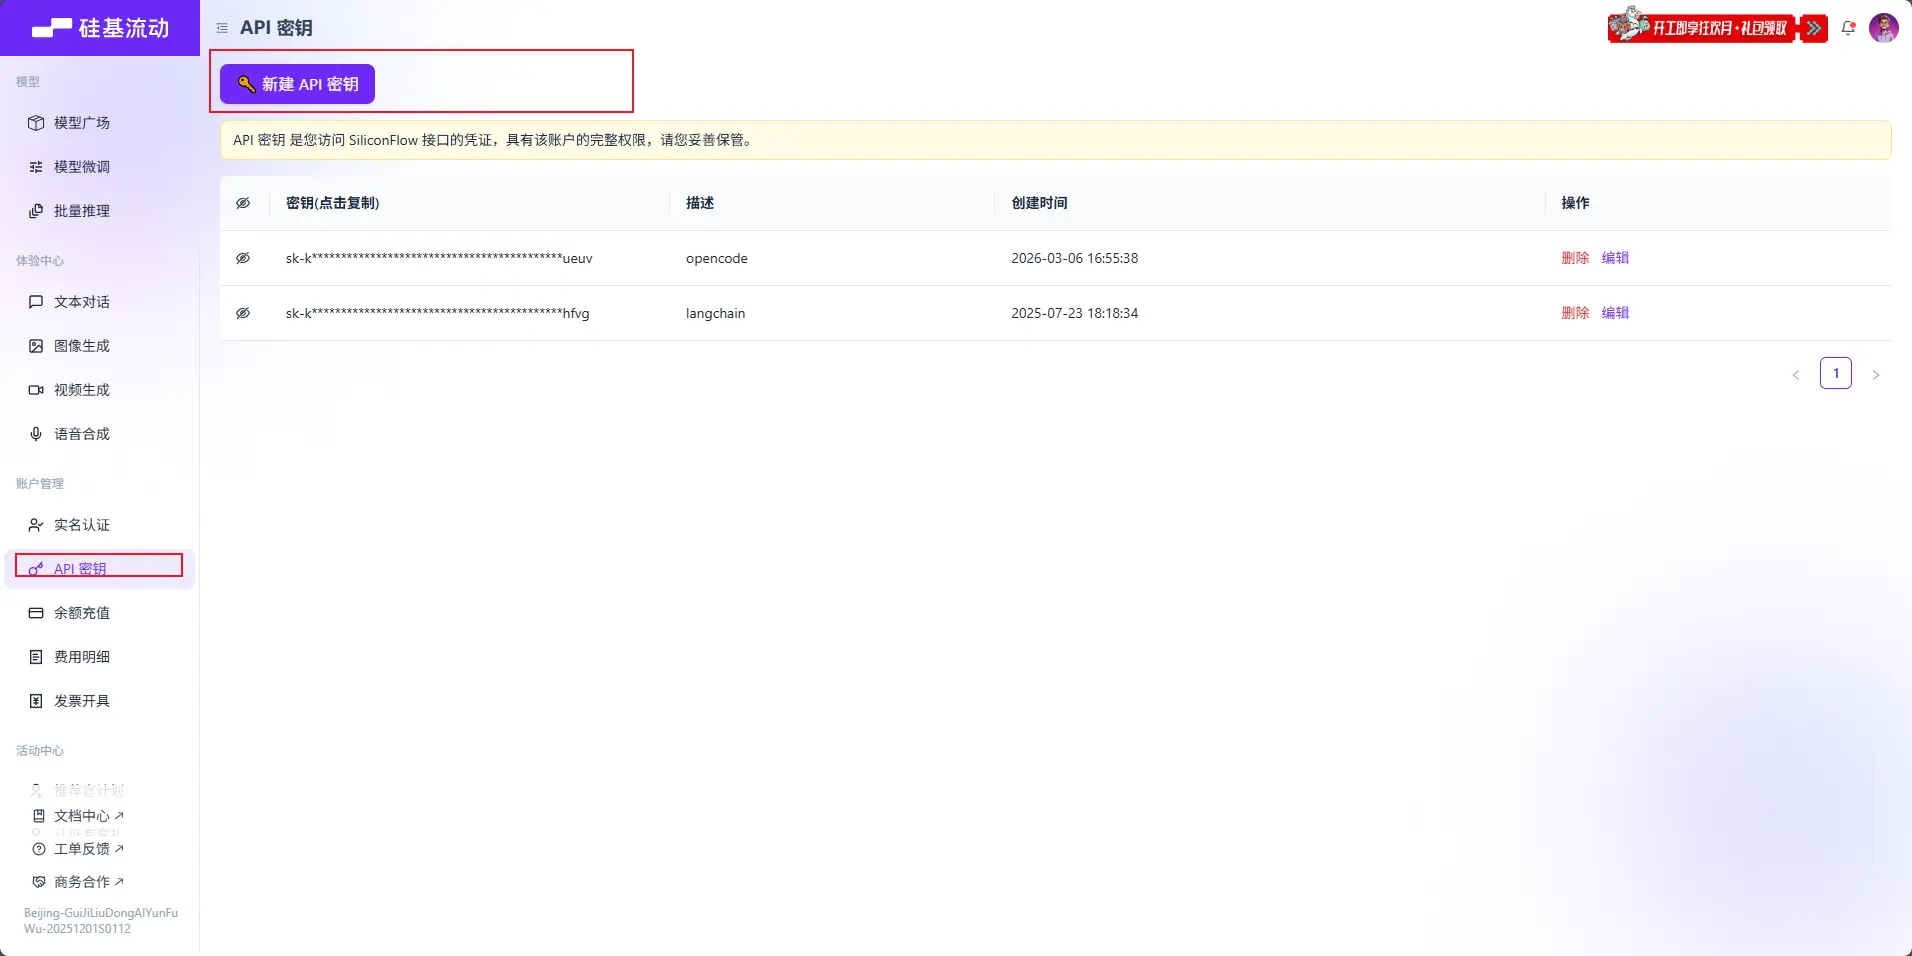Click the 操作 column header
The height and width of the screenshot is (956, 1912).
pos(1575,203)
